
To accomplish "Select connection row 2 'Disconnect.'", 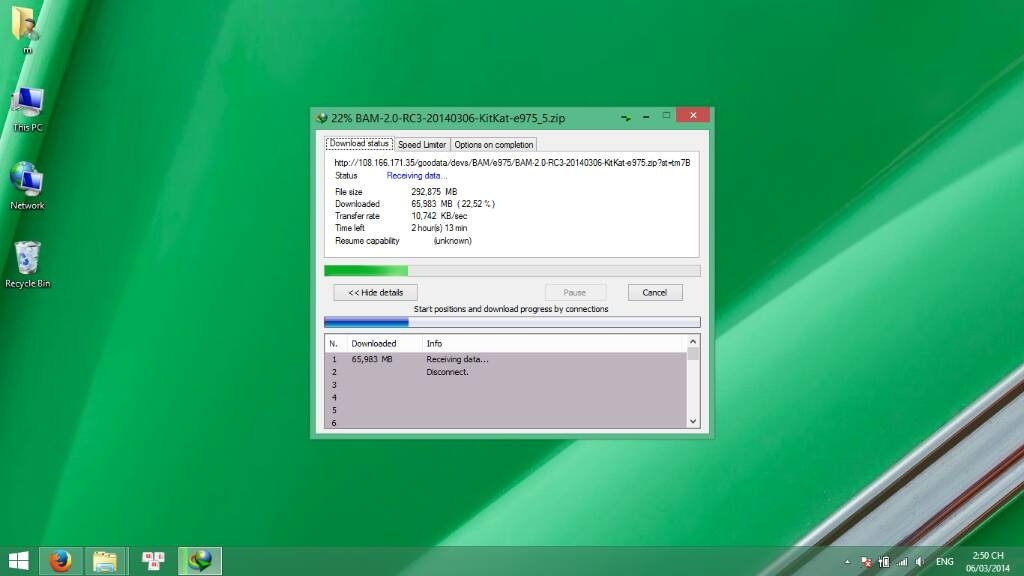I will pos(506,372).
